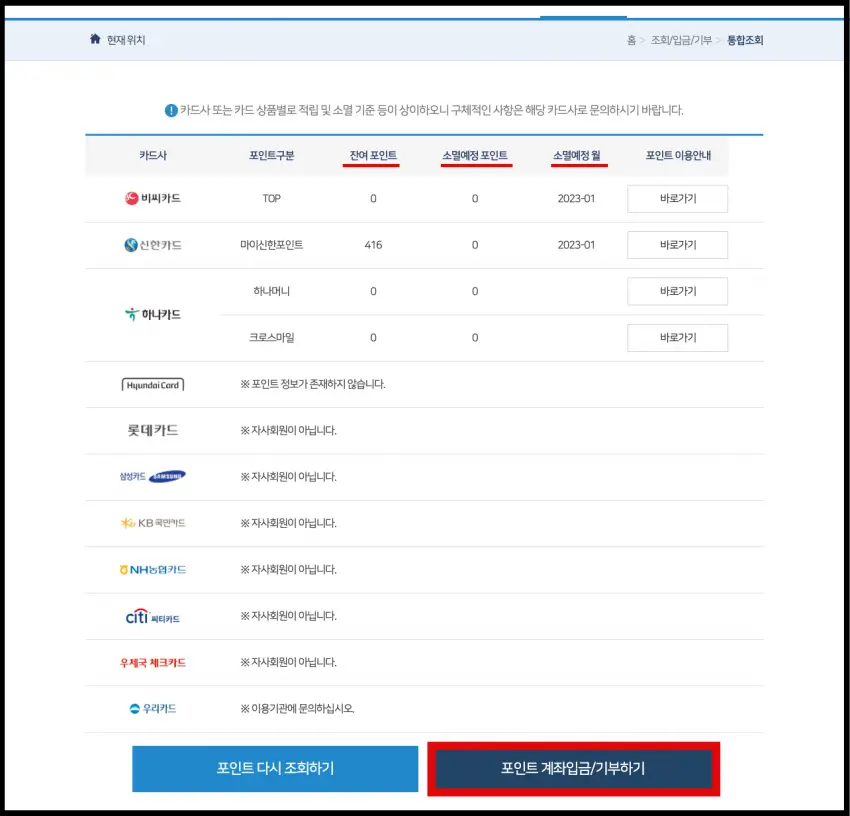The width and height of the screenshot is (850, 816).
Task: Open 바로가기 for 마이신한포인트
Action: 677,245
